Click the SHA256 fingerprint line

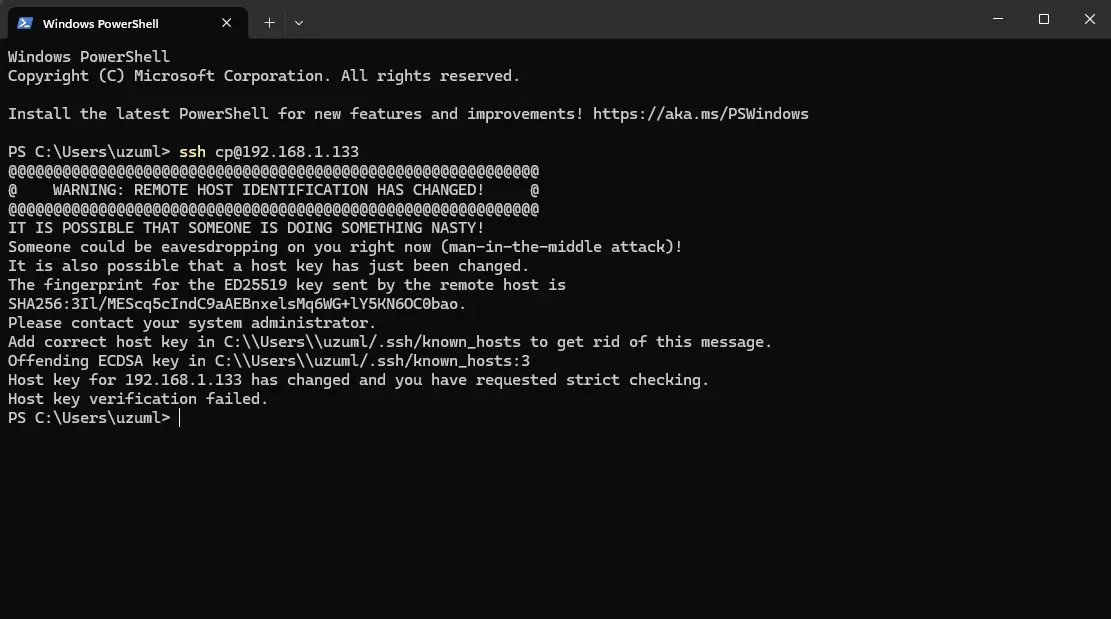tap(237, 305)
